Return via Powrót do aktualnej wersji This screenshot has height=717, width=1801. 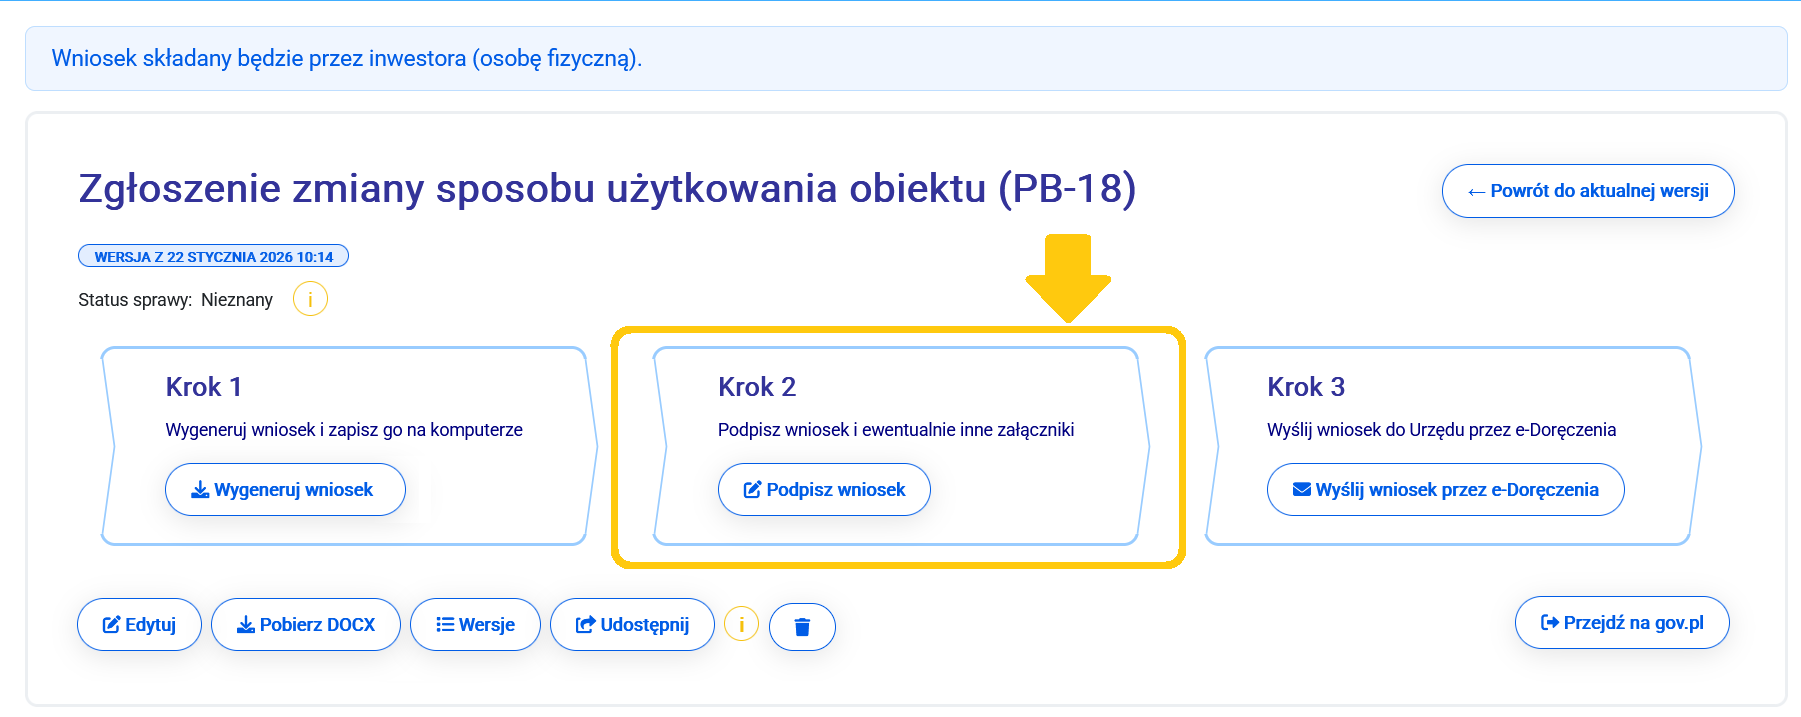click(1587, 191)
